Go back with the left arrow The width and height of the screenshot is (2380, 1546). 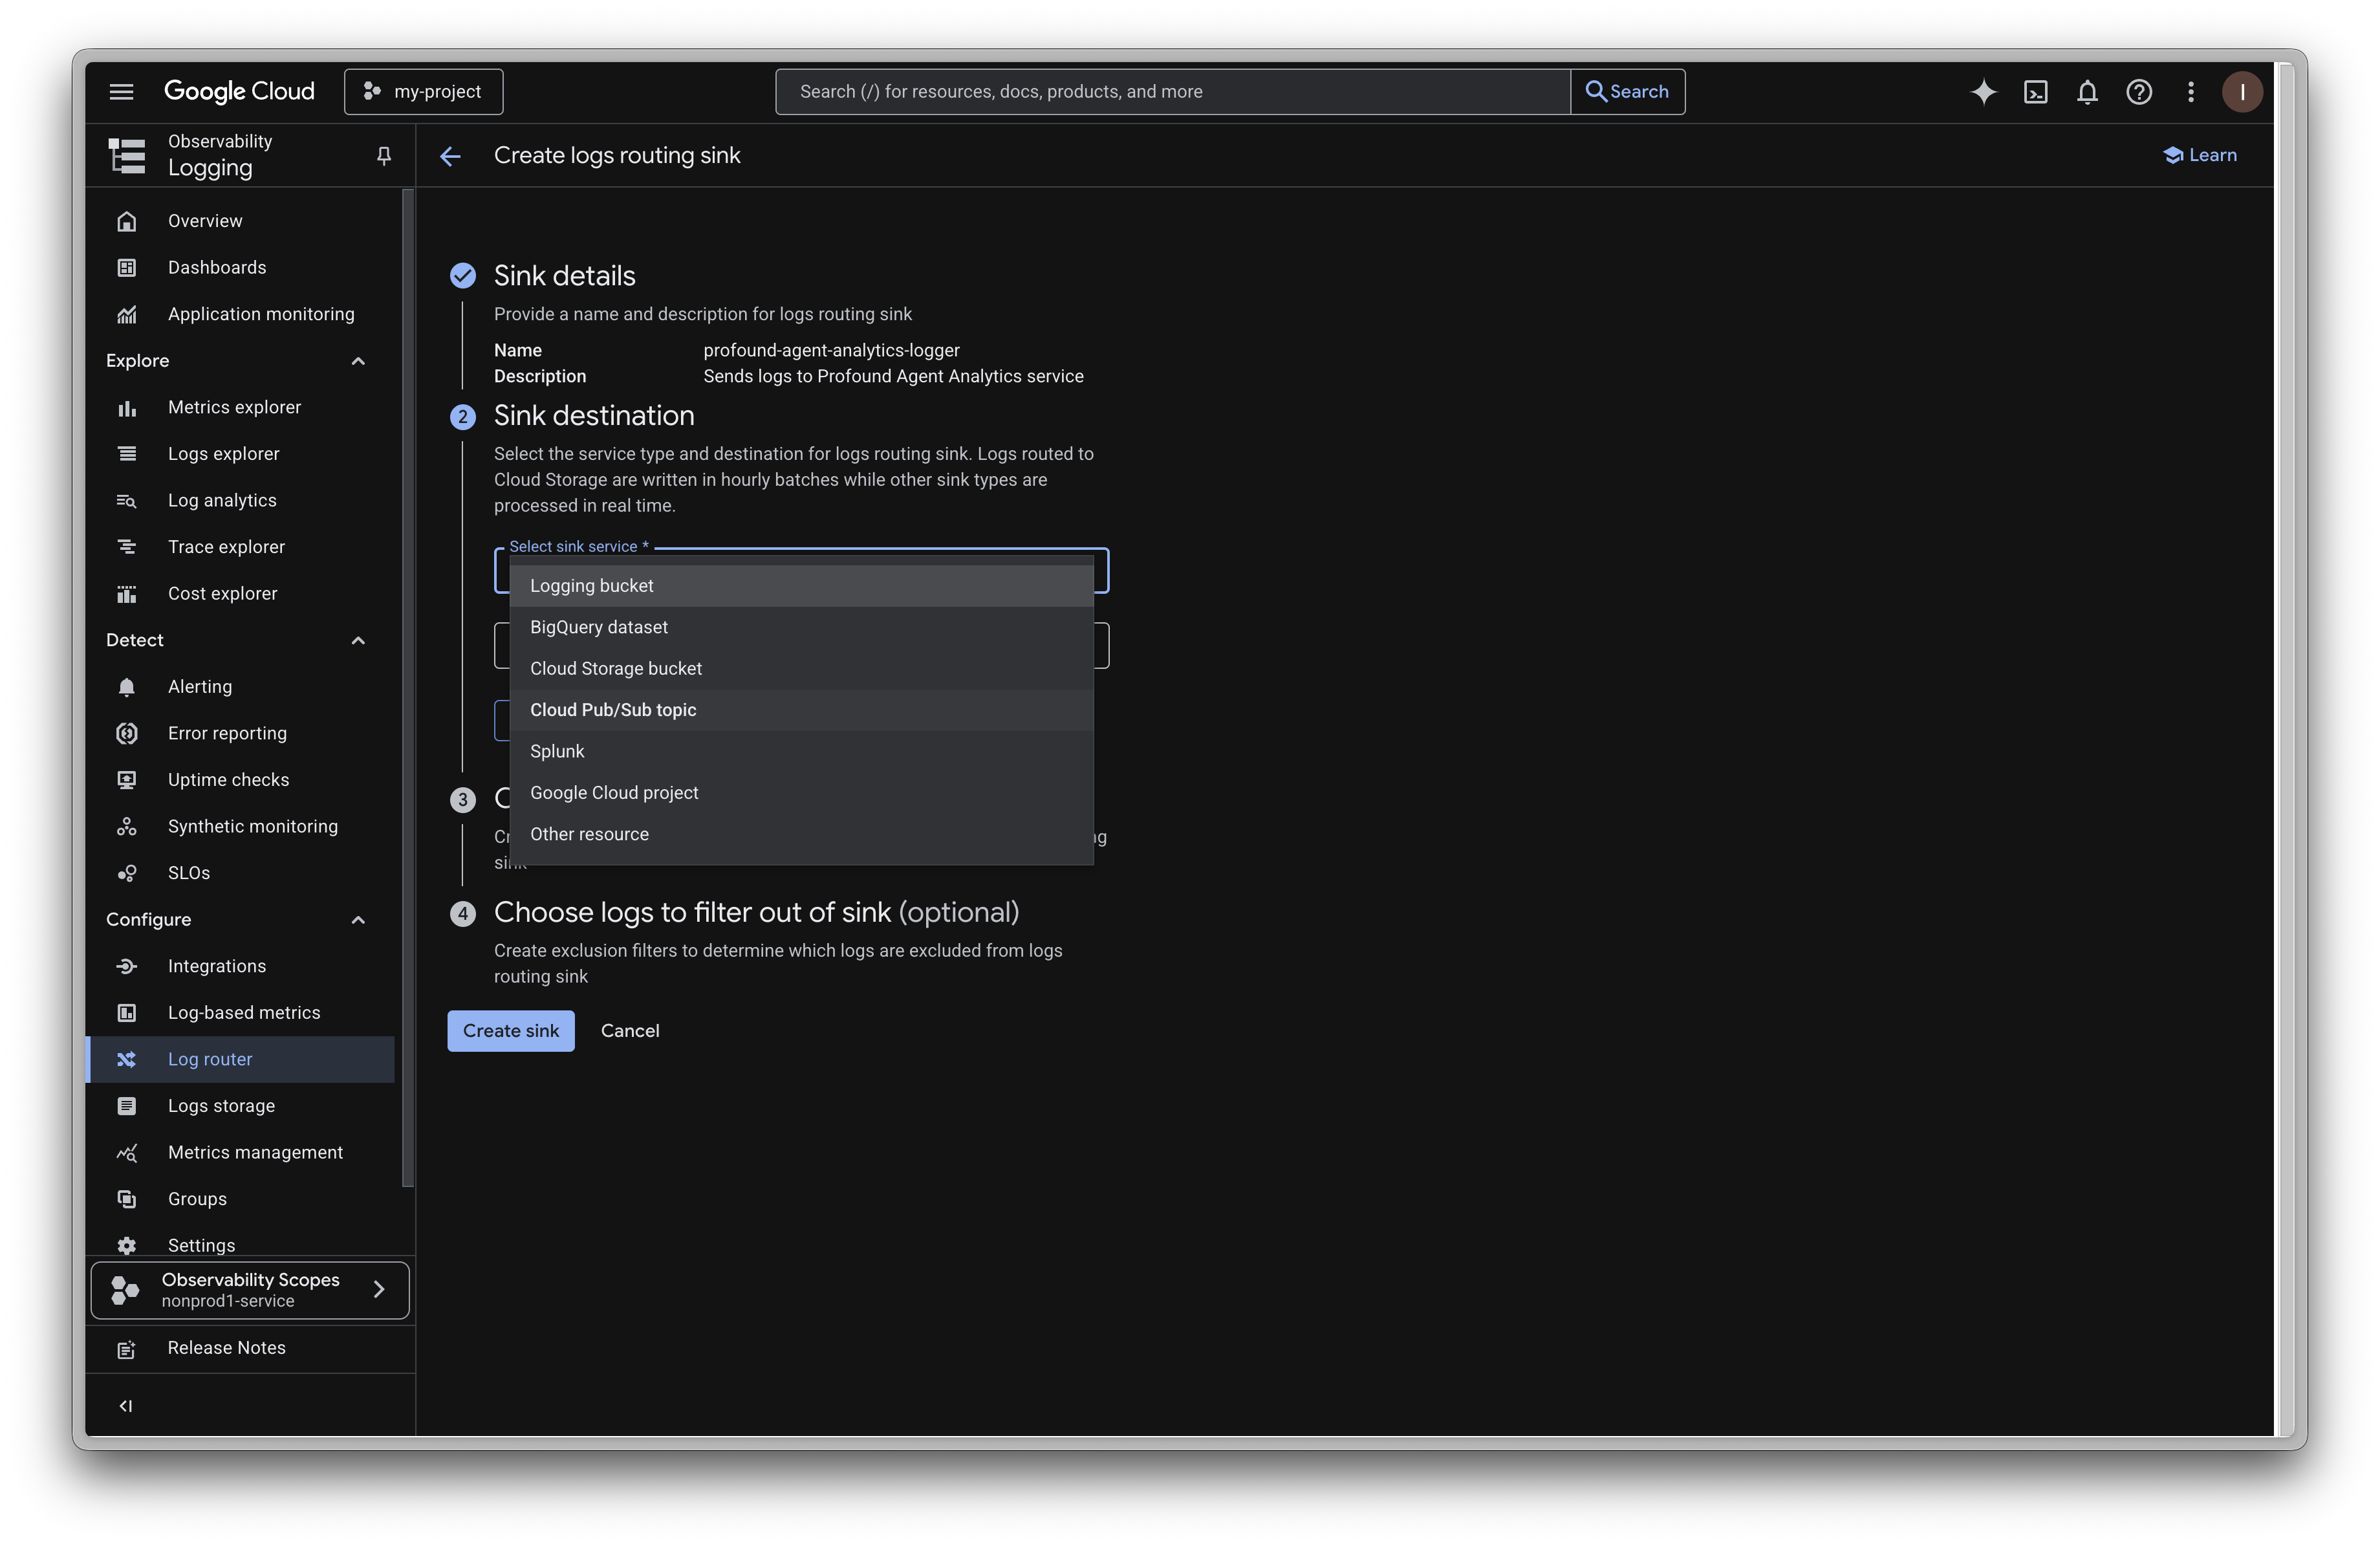pyautogui.click(x=450, y=156)
